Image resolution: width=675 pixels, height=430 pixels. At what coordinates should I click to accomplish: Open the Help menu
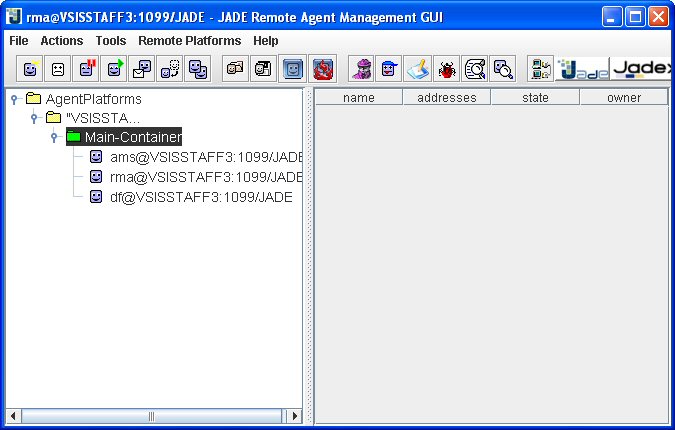(x=266, y=40)
